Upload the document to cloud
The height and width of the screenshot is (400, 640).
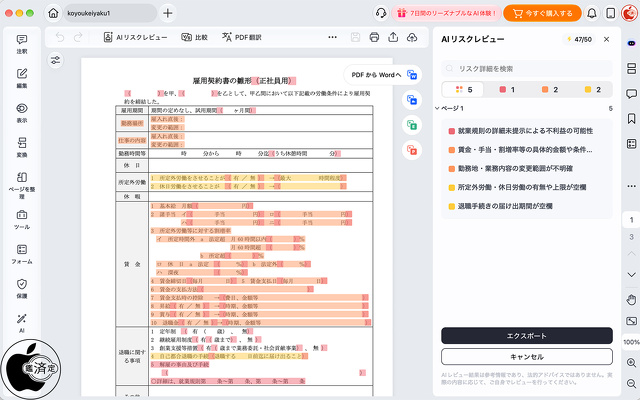click(x=412, y=37)
